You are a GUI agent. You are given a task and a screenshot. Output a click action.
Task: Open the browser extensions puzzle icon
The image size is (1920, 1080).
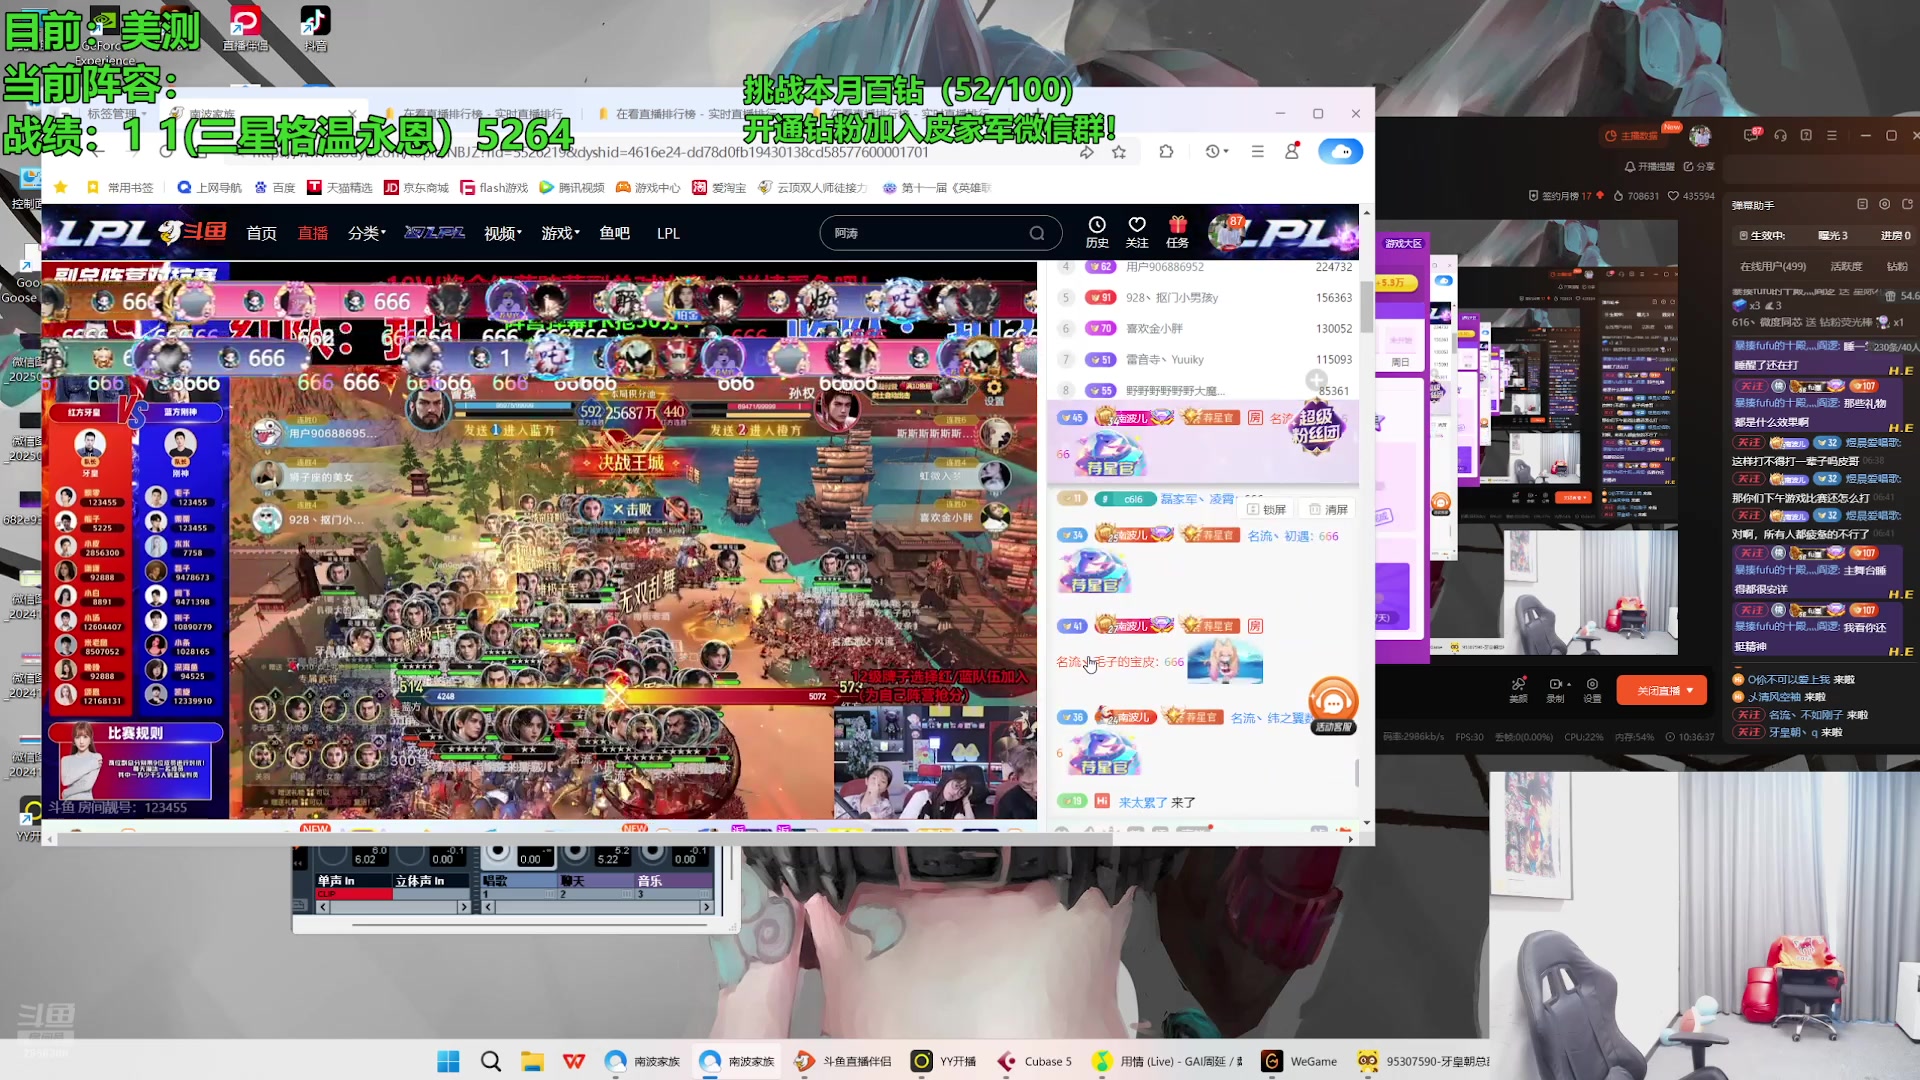[x=1166, y=152]
